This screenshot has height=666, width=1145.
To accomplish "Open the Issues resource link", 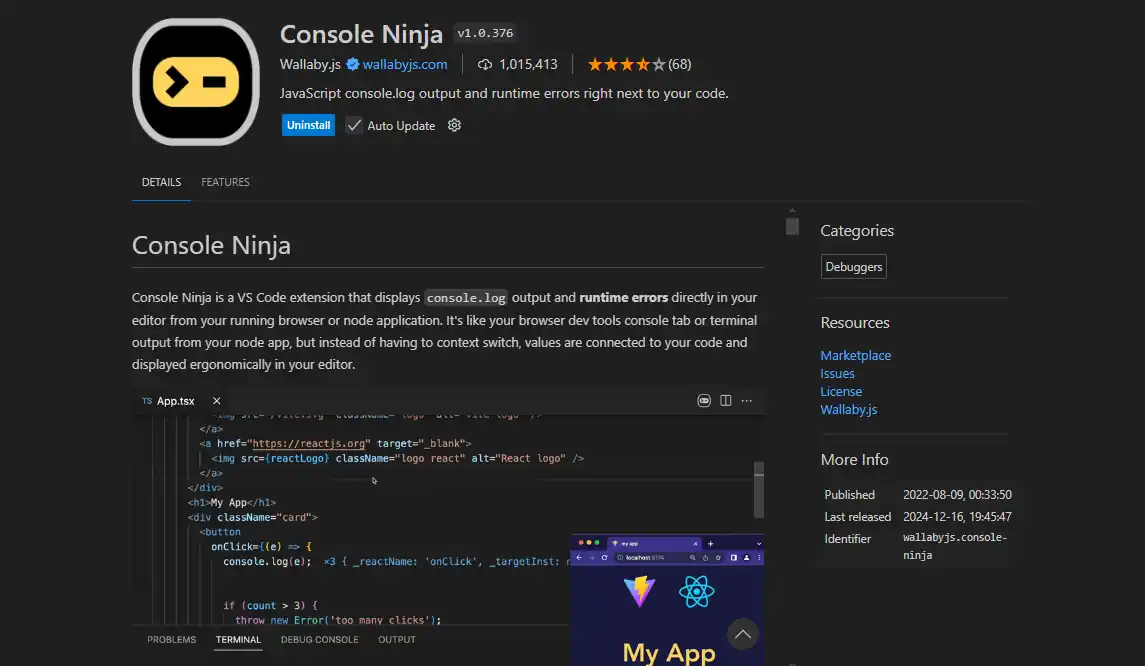I will [x=837, y=373].
